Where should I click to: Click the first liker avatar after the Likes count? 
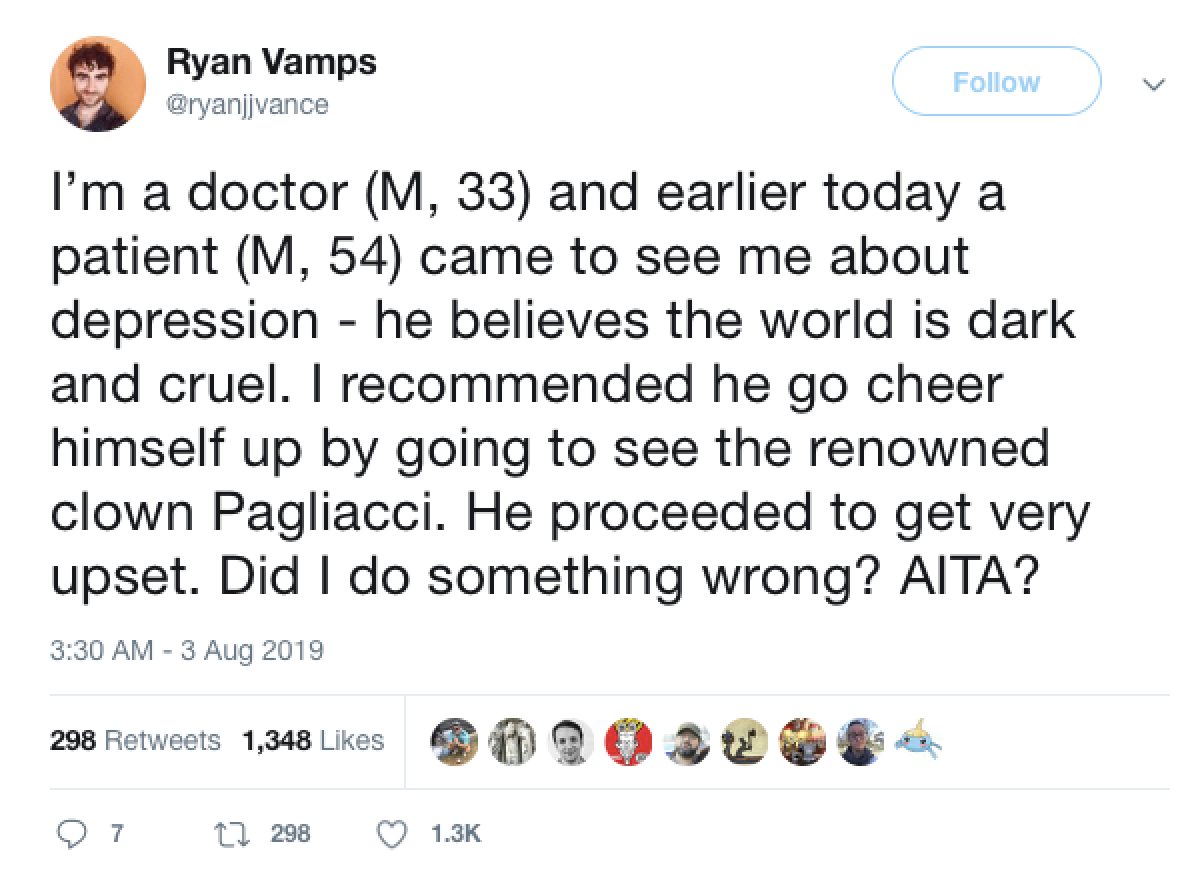[x=454, y=742]
